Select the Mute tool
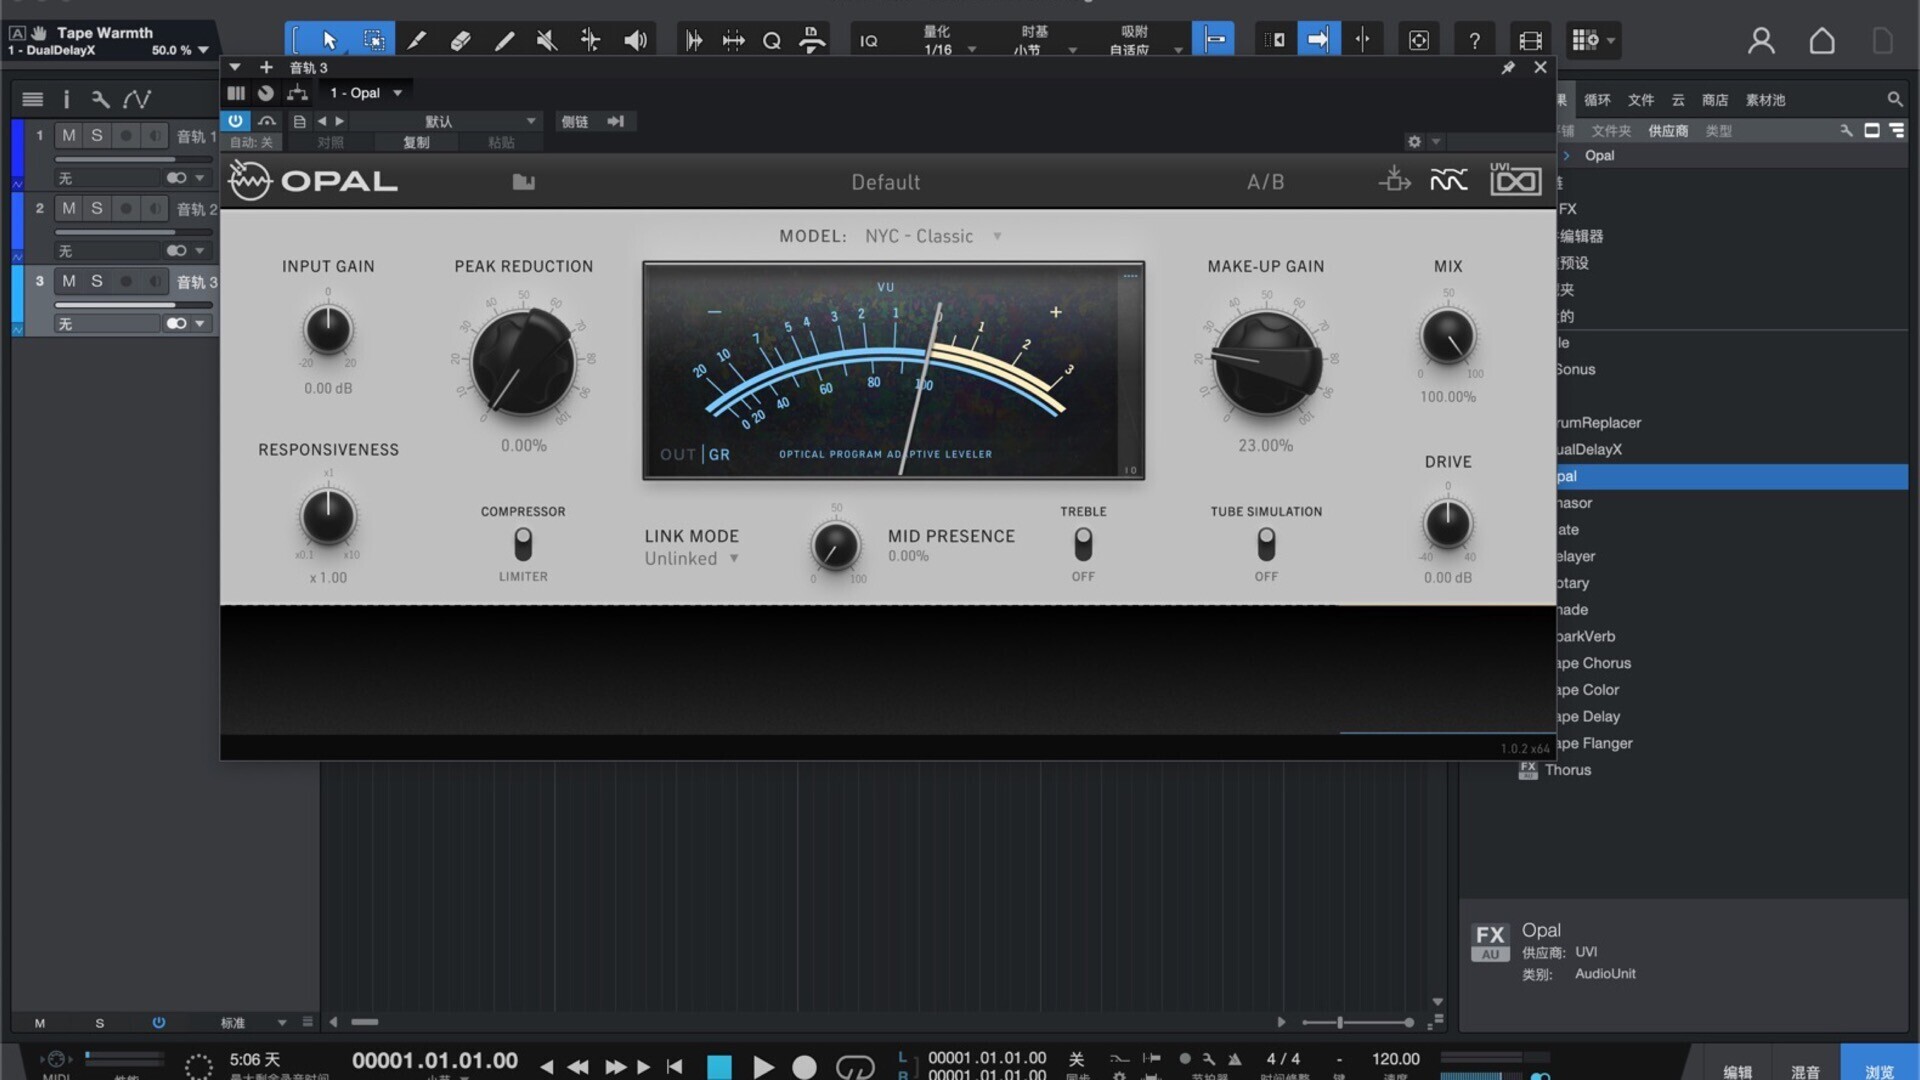Screen dimensions: 1920x1080 pyautogui.click(x=547, y=40)
